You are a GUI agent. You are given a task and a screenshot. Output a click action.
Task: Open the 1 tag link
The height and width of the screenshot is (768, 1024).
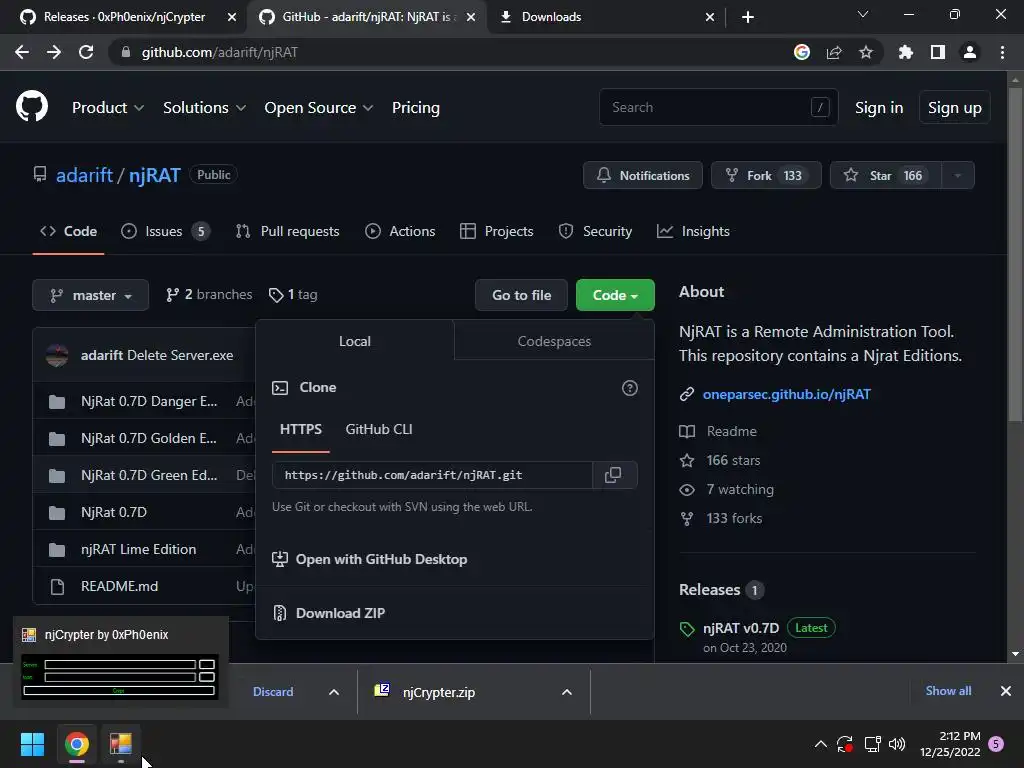pos(293,295)
